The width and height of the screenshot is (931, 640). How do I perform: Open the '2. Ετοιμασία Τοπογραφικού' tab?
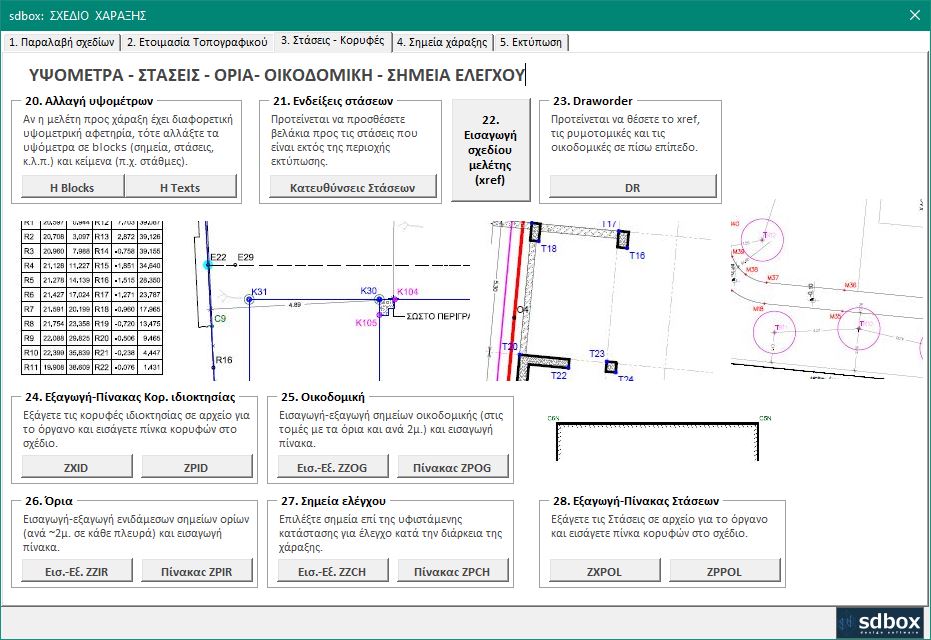[x=197, y=42]
